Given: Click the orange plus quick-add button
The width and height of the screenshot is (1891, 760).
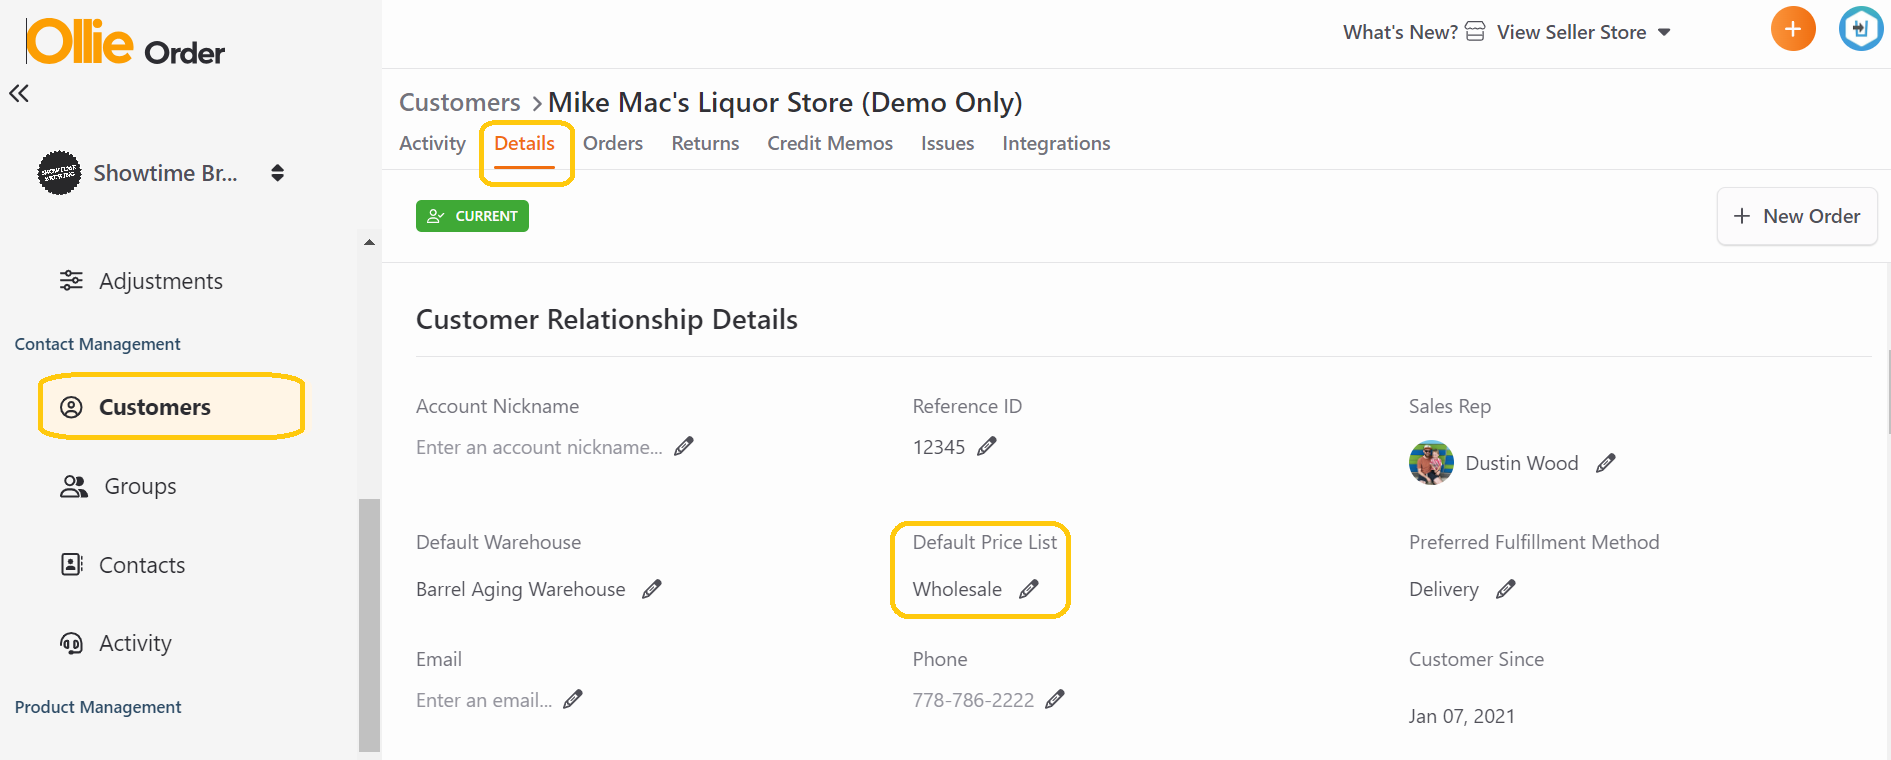Looking at the screenshot, I should click(1793, 29).
